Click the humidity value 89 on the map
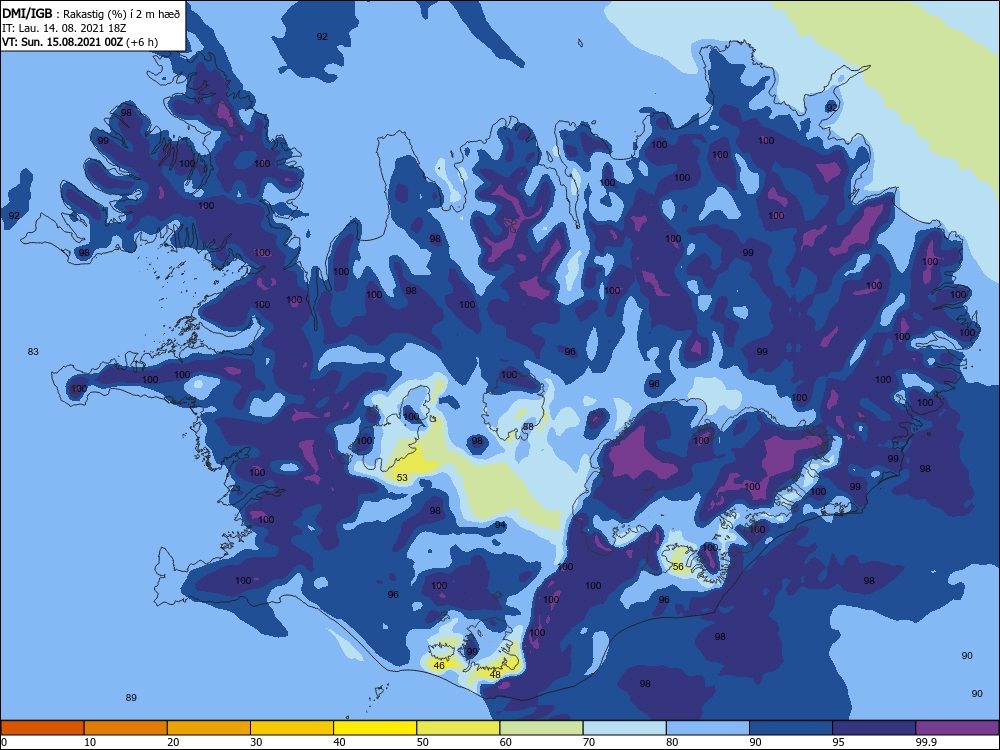1000x750 pixels. [131, 698]
